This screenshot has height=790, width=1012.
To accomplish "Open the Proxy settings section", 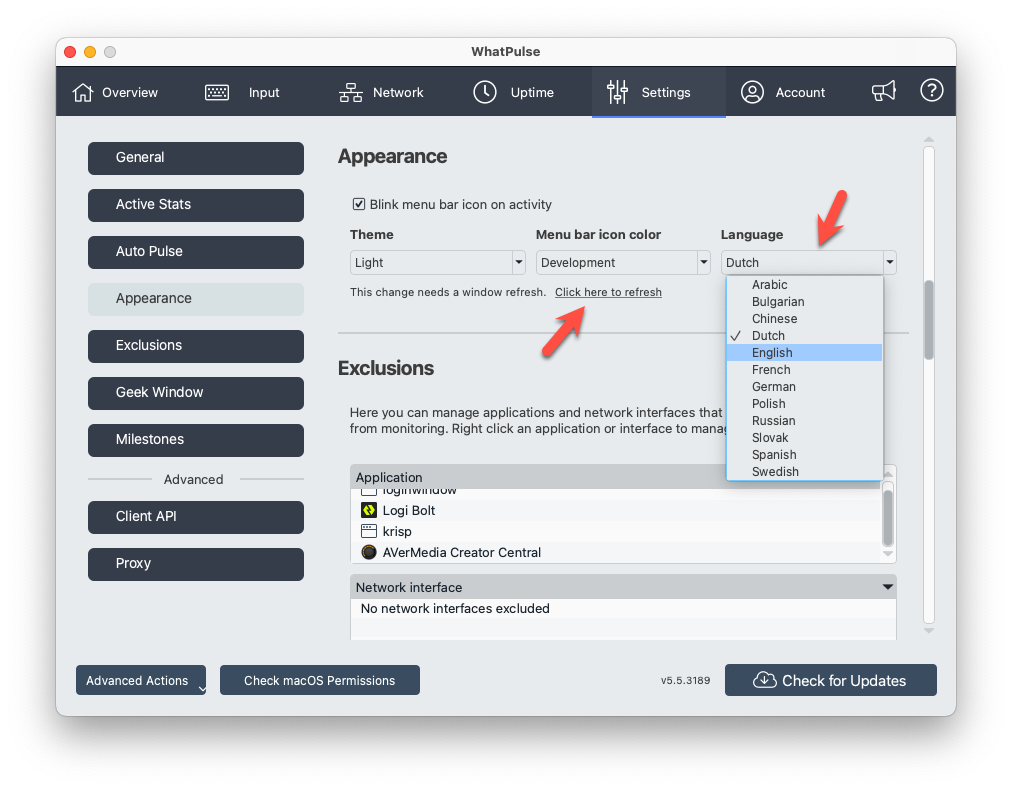I will pos(196,564).
